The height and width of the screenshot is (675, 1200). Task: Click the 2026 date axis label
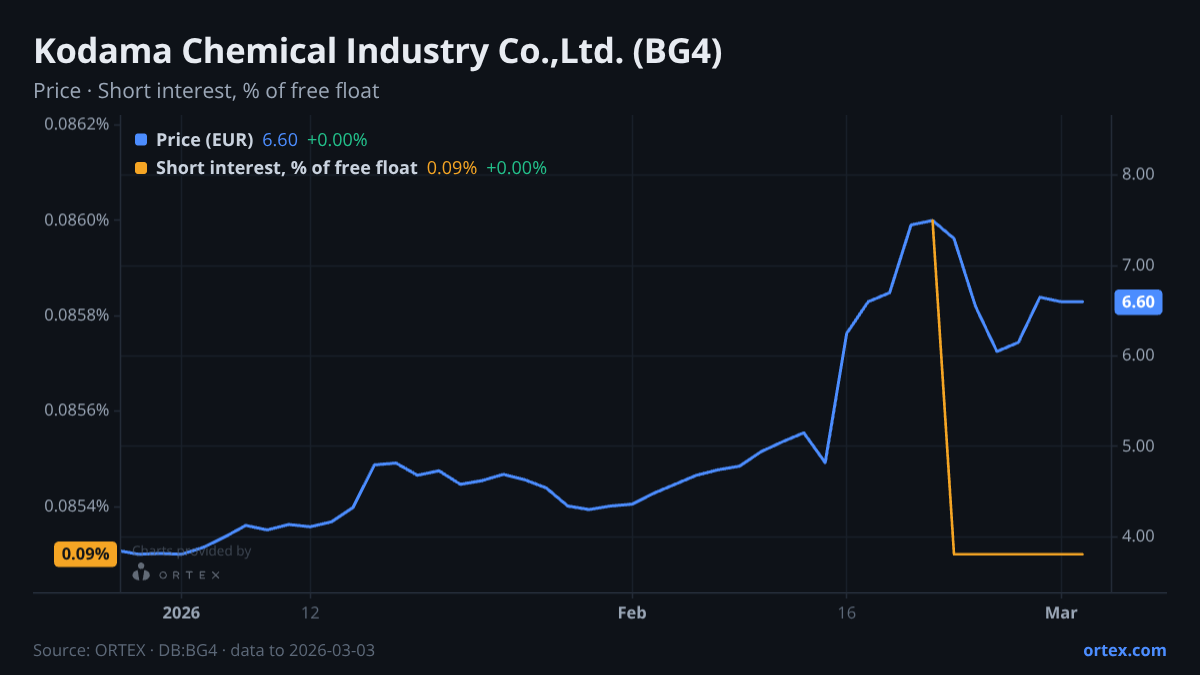[x=181, y=612]
